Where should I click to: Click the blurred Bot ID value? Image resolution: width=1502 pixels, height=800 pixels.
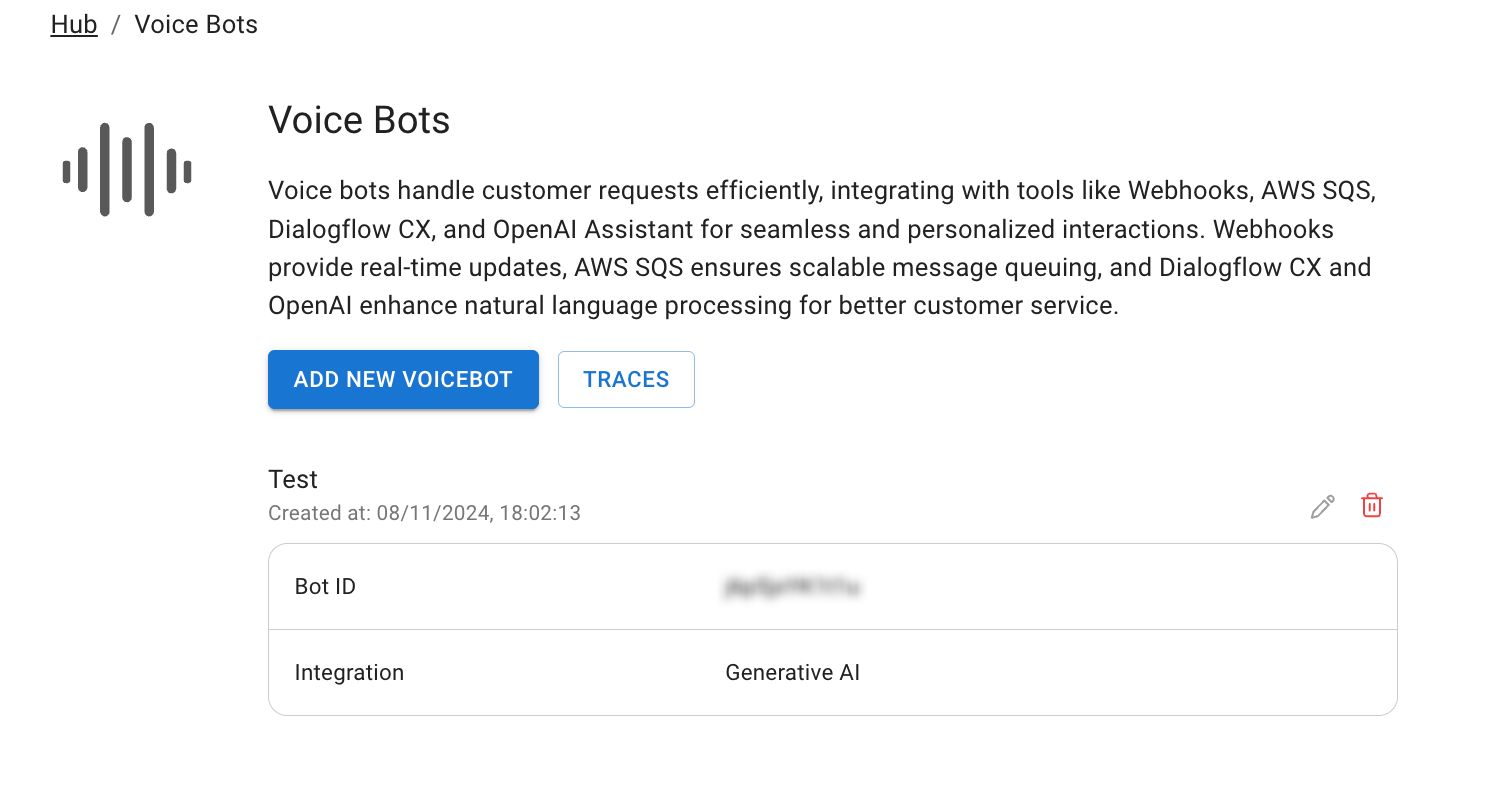pyautogui.click(x=790, y=587)
